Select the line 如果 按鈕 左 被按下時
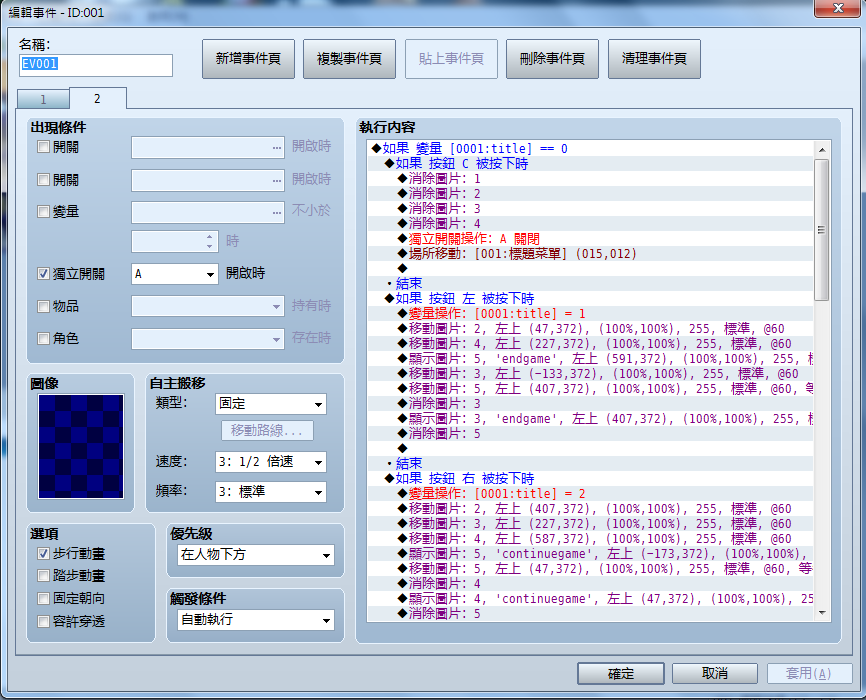 click(591, 299)
